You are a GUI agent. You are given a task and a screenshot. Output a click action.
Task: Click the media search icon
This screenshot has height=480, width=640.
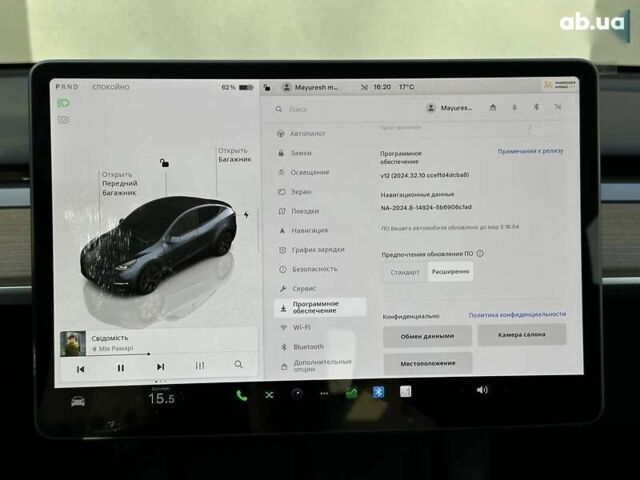click(x=239, y=364)
